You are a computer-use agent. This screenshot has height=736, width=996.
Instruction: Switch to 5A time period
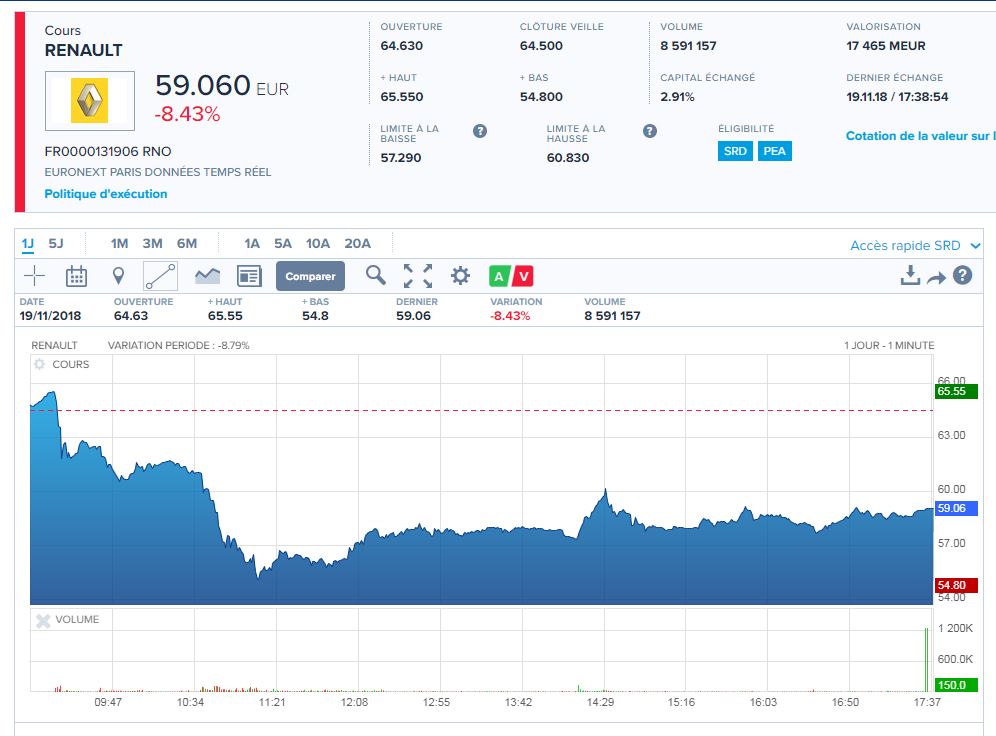click(x=283, y=244)
